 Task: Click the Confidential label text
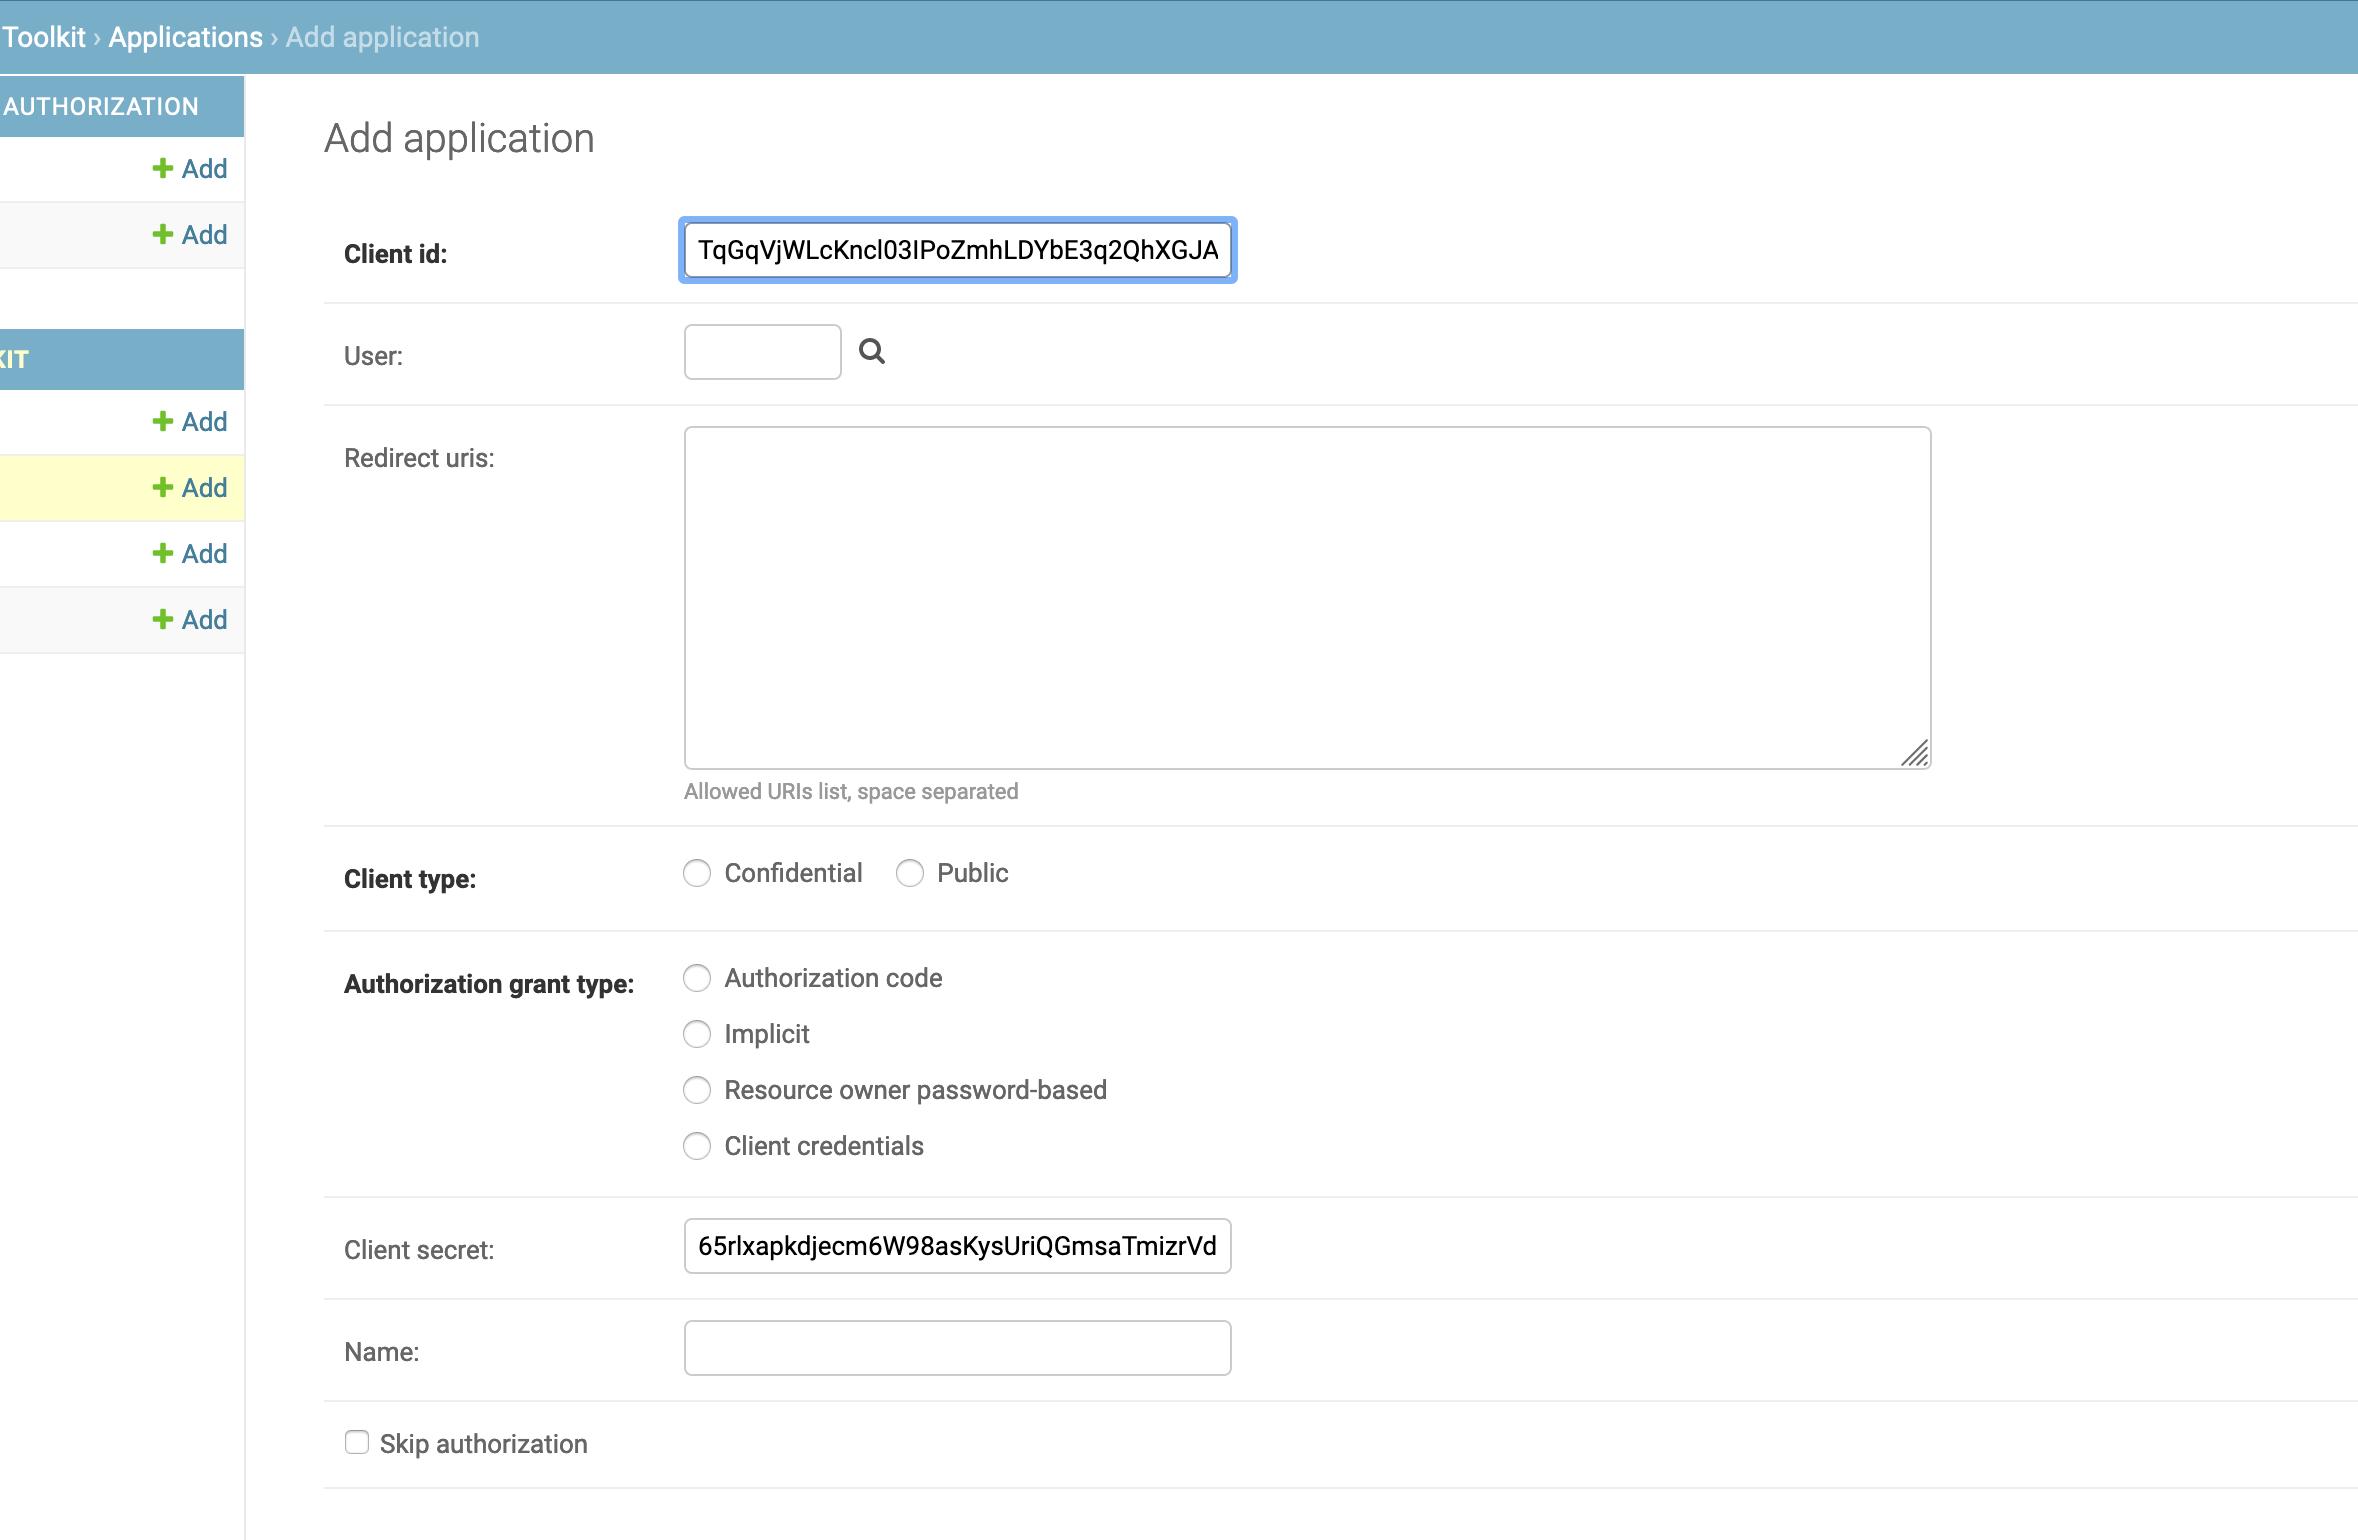pos(793,873)
